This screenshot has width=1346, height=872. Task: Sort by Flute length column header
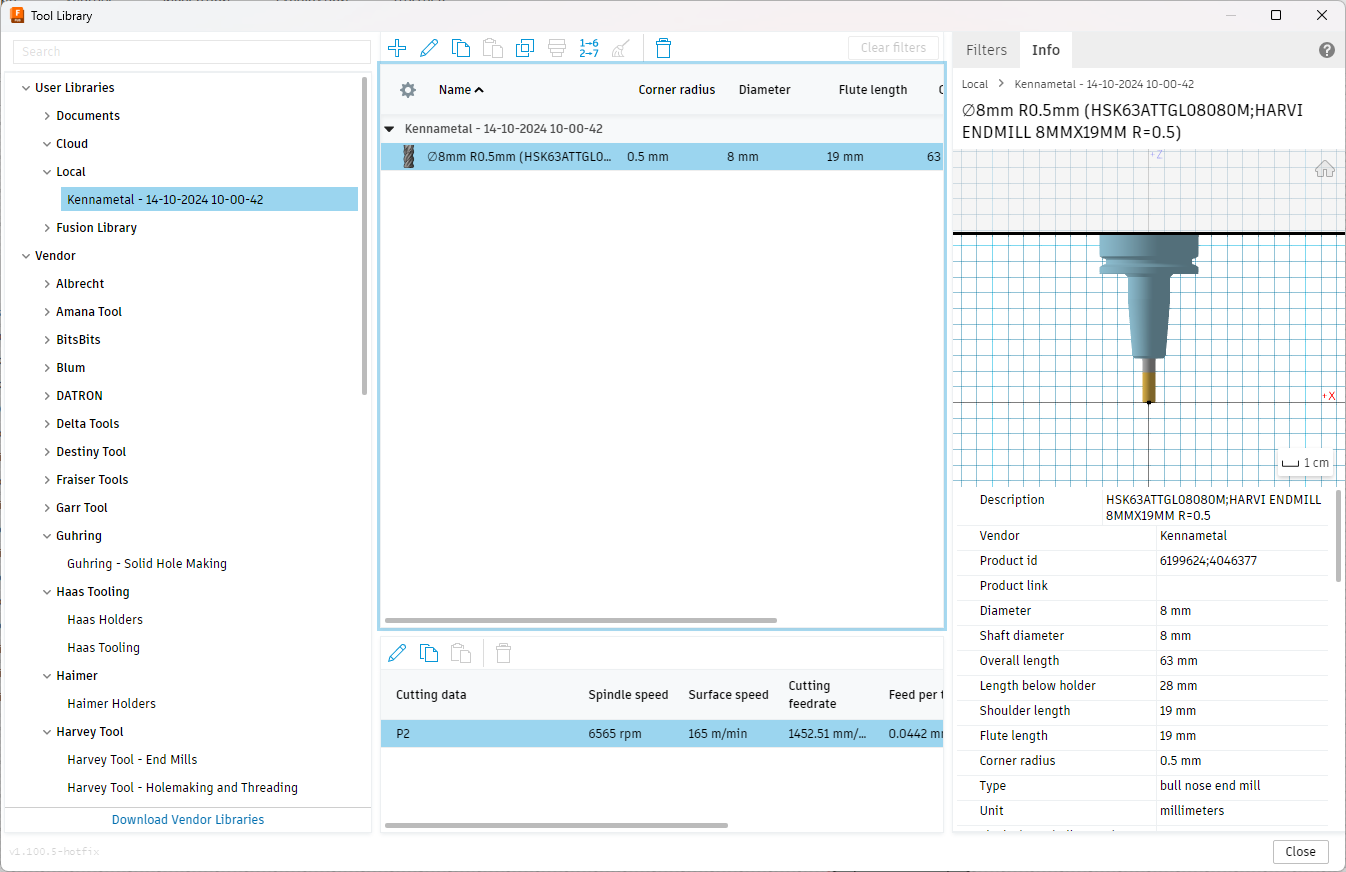[x=873, y=90]
